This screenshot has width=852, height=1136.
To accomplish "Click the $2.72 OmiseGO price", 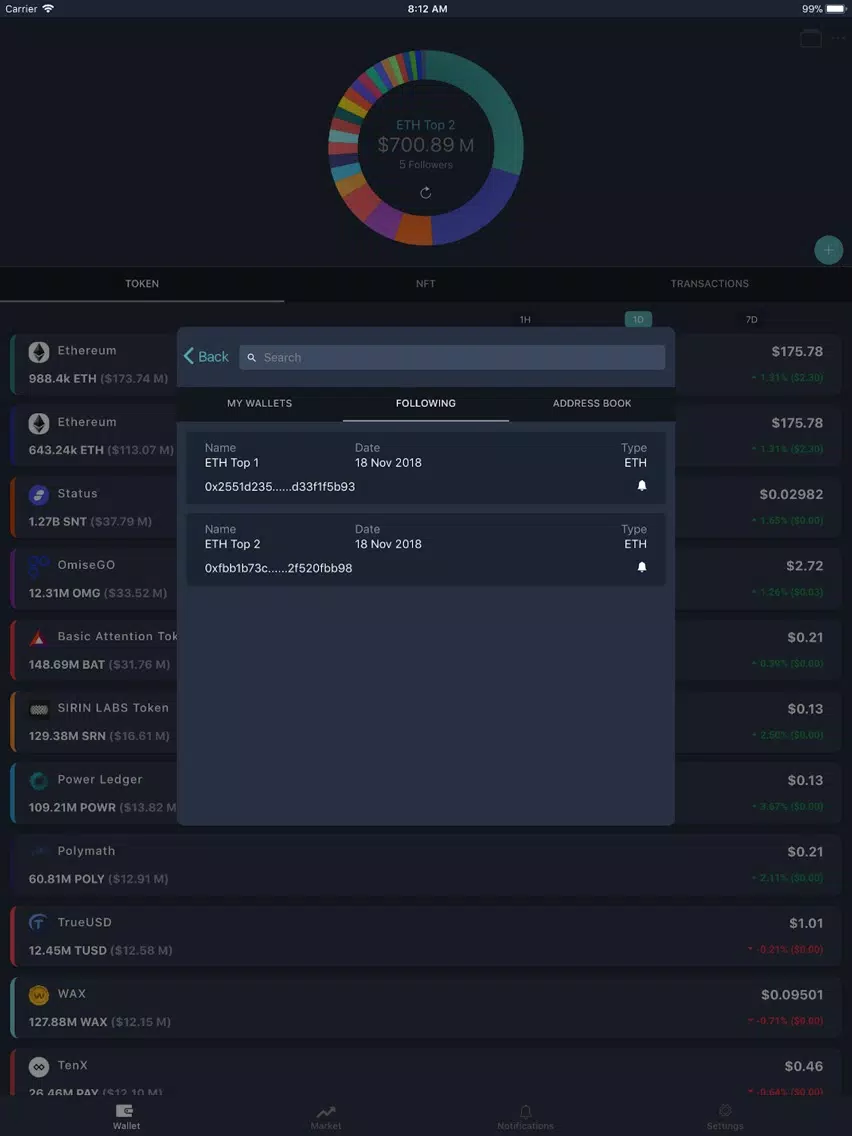I will click(804, 566).
